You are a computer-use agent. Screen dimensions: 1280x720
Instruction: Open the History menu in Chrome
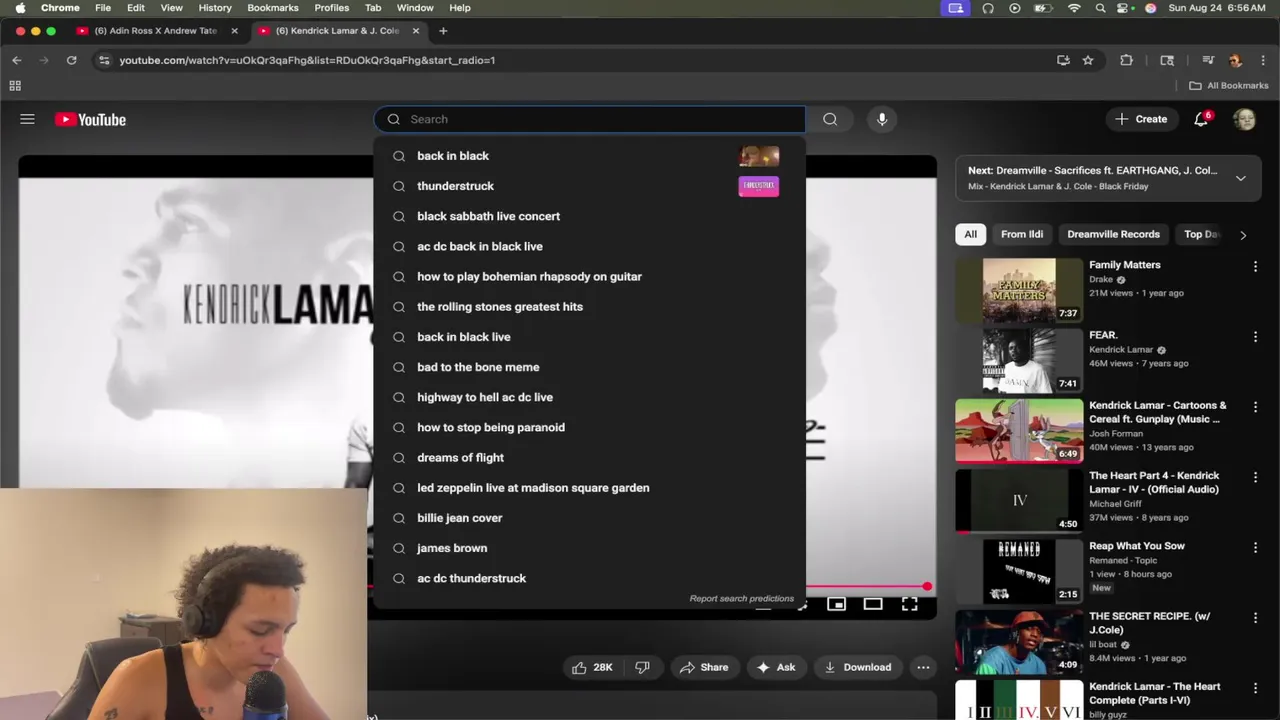(215, 8)
